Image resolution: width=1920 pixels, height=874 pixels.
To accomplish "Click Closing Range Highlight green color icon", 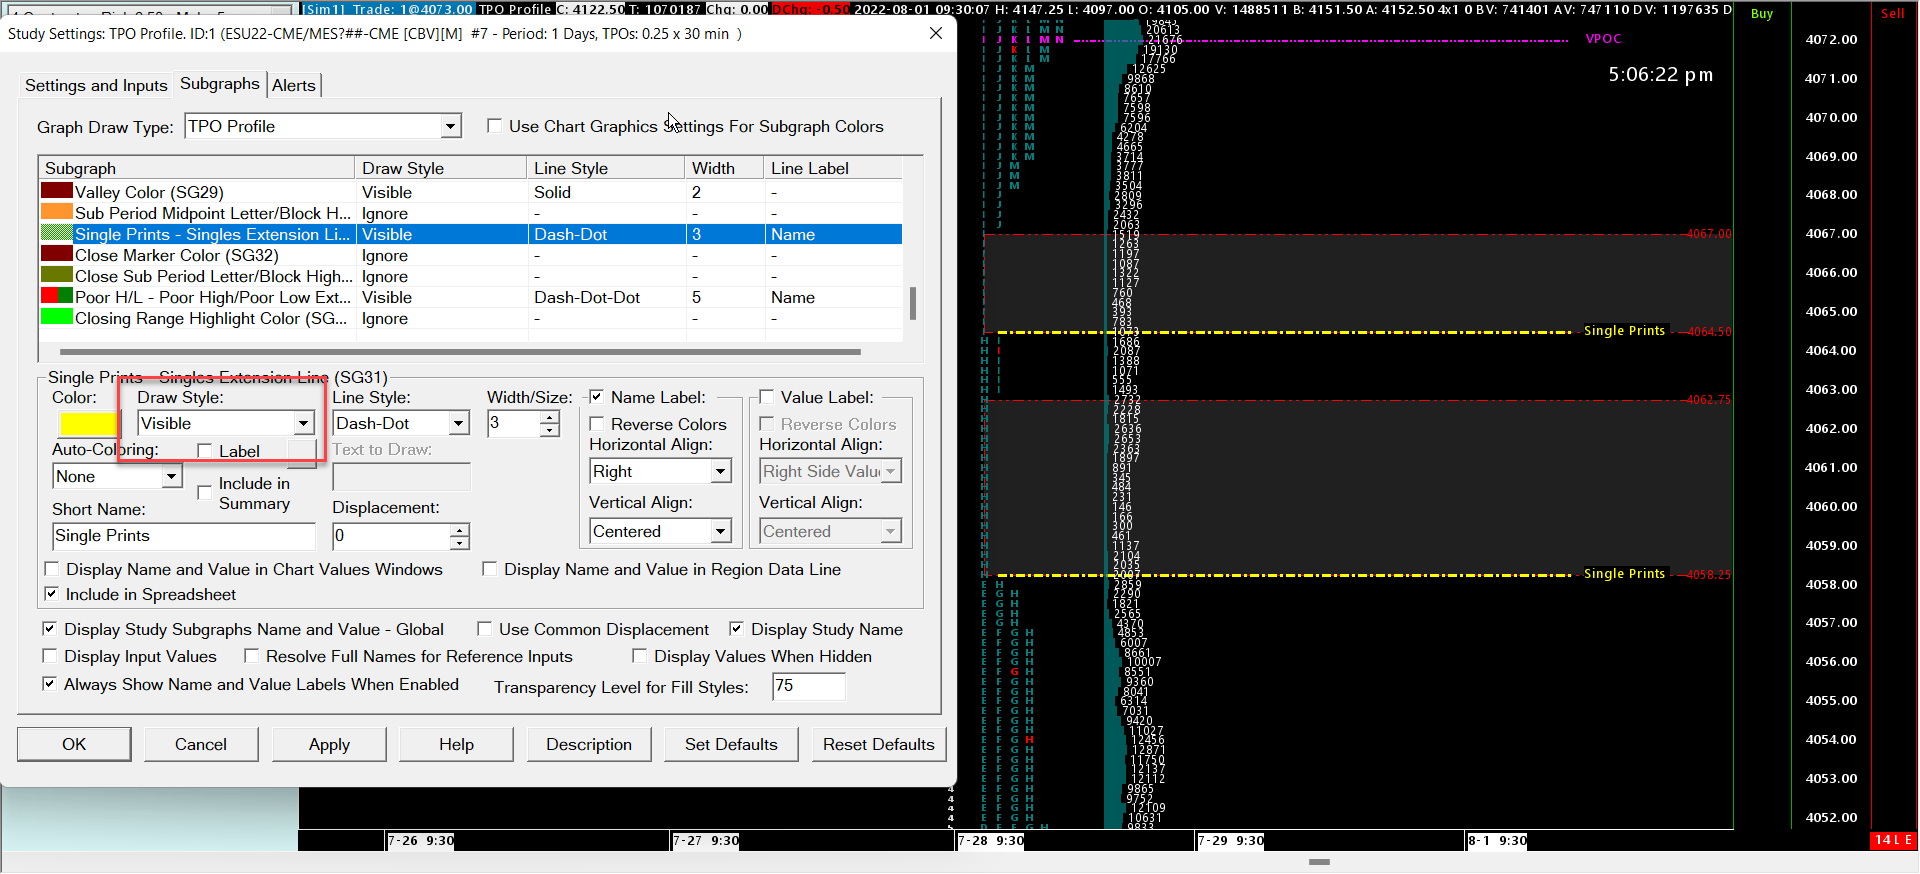I will tap(57, 318).
